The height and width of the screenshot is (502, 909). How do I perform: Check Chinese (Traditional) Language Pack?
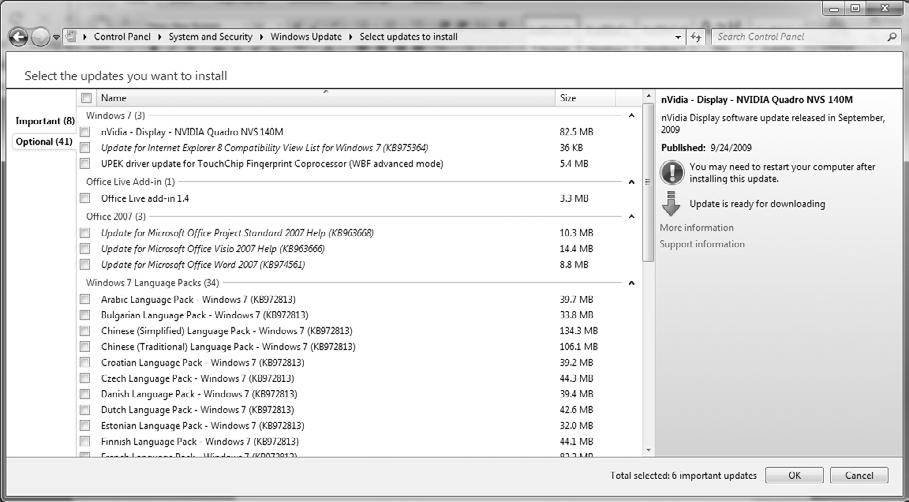85,347
